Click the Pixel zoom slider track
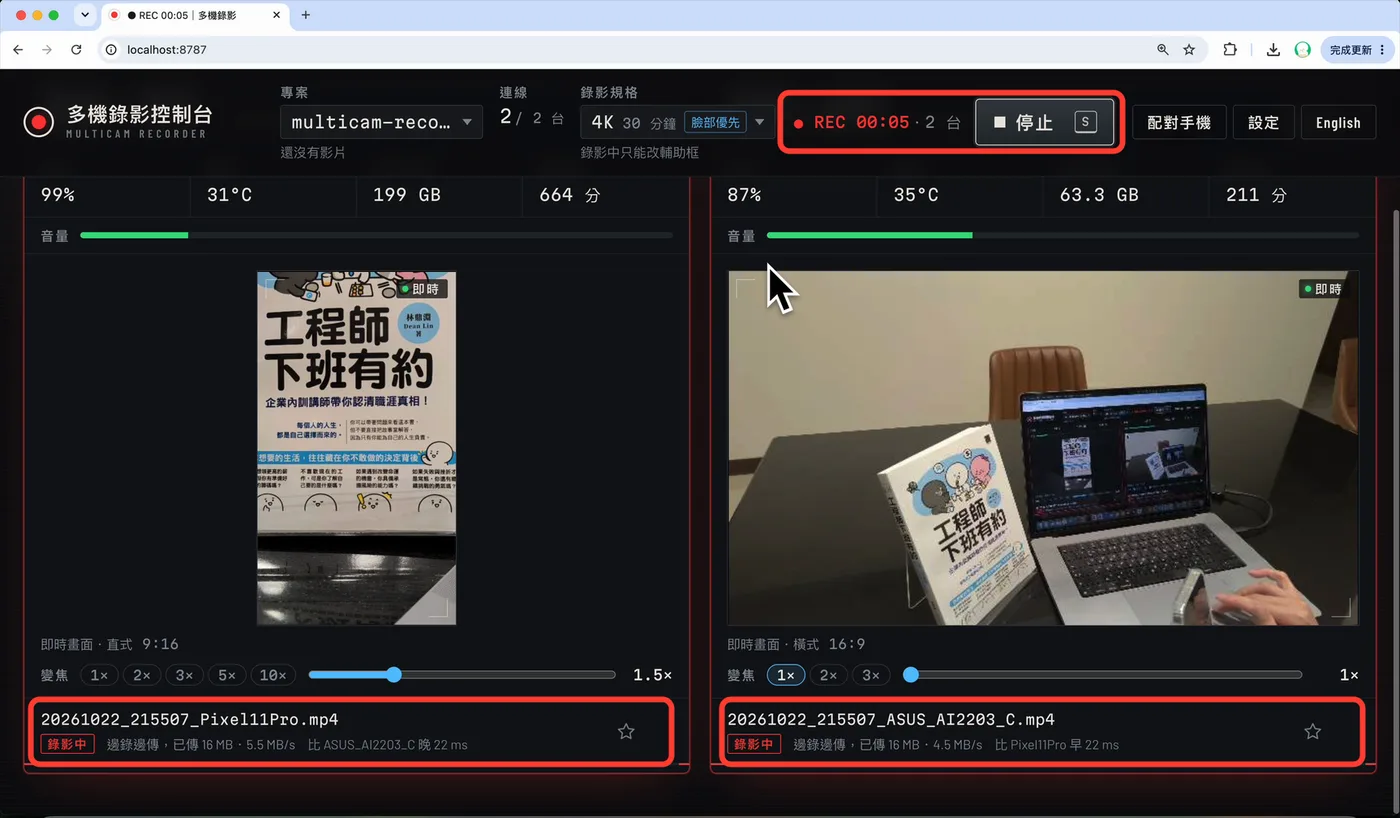This screenshot has height=818, width=1400. click(x=462, y=675)
